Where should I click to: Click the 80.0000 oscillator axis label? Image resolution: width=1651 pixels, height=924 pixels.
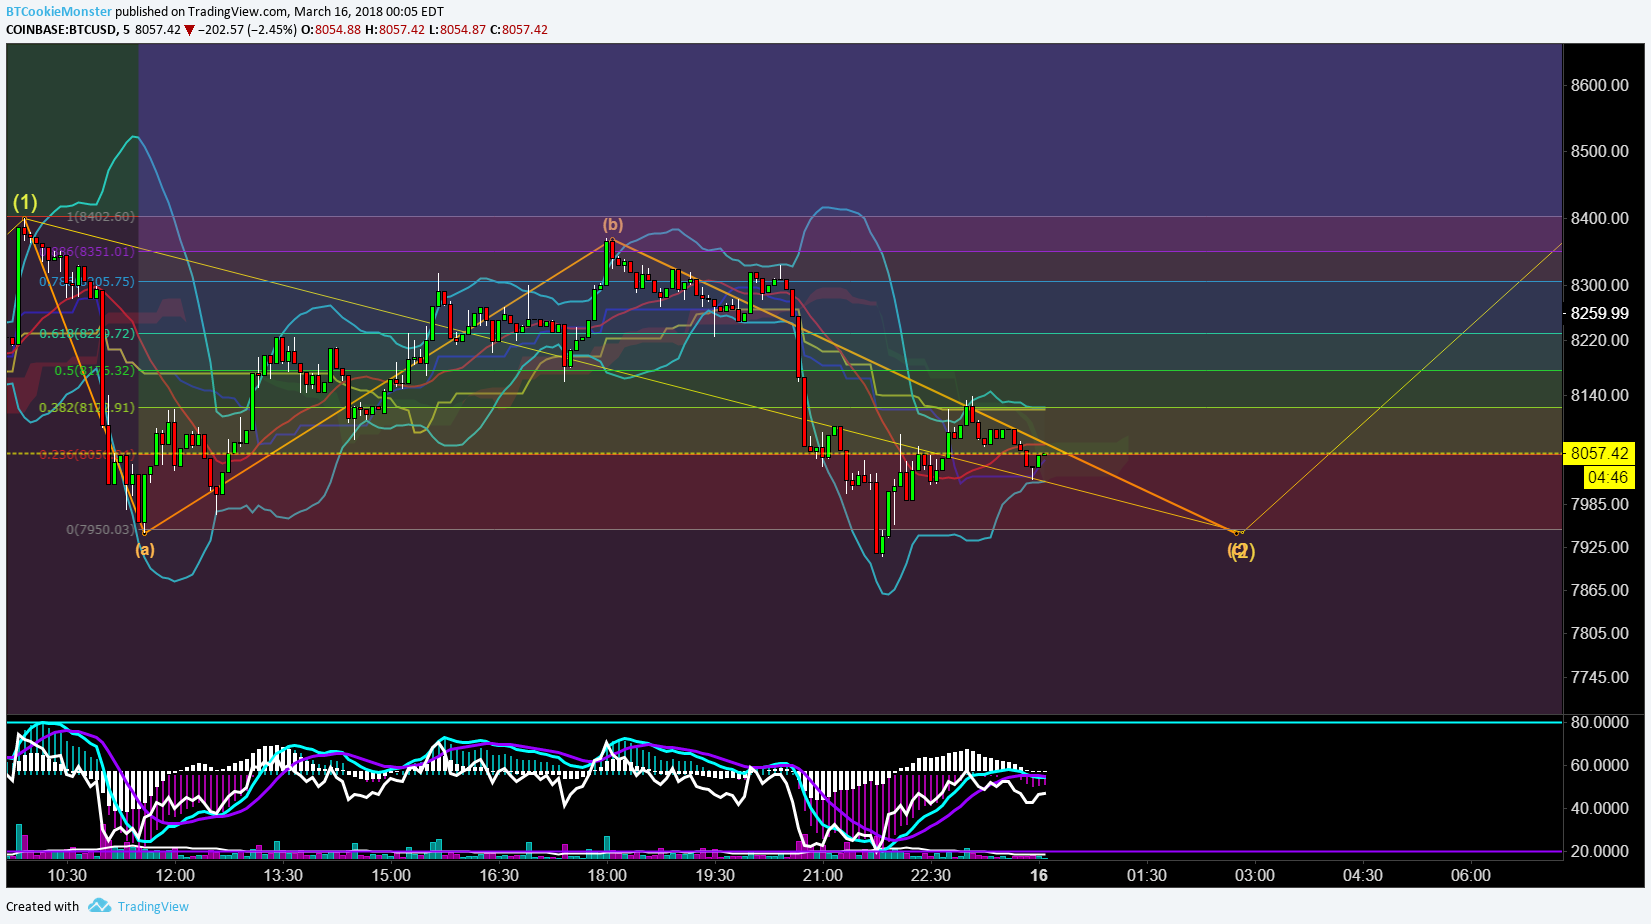[1600, 722]
